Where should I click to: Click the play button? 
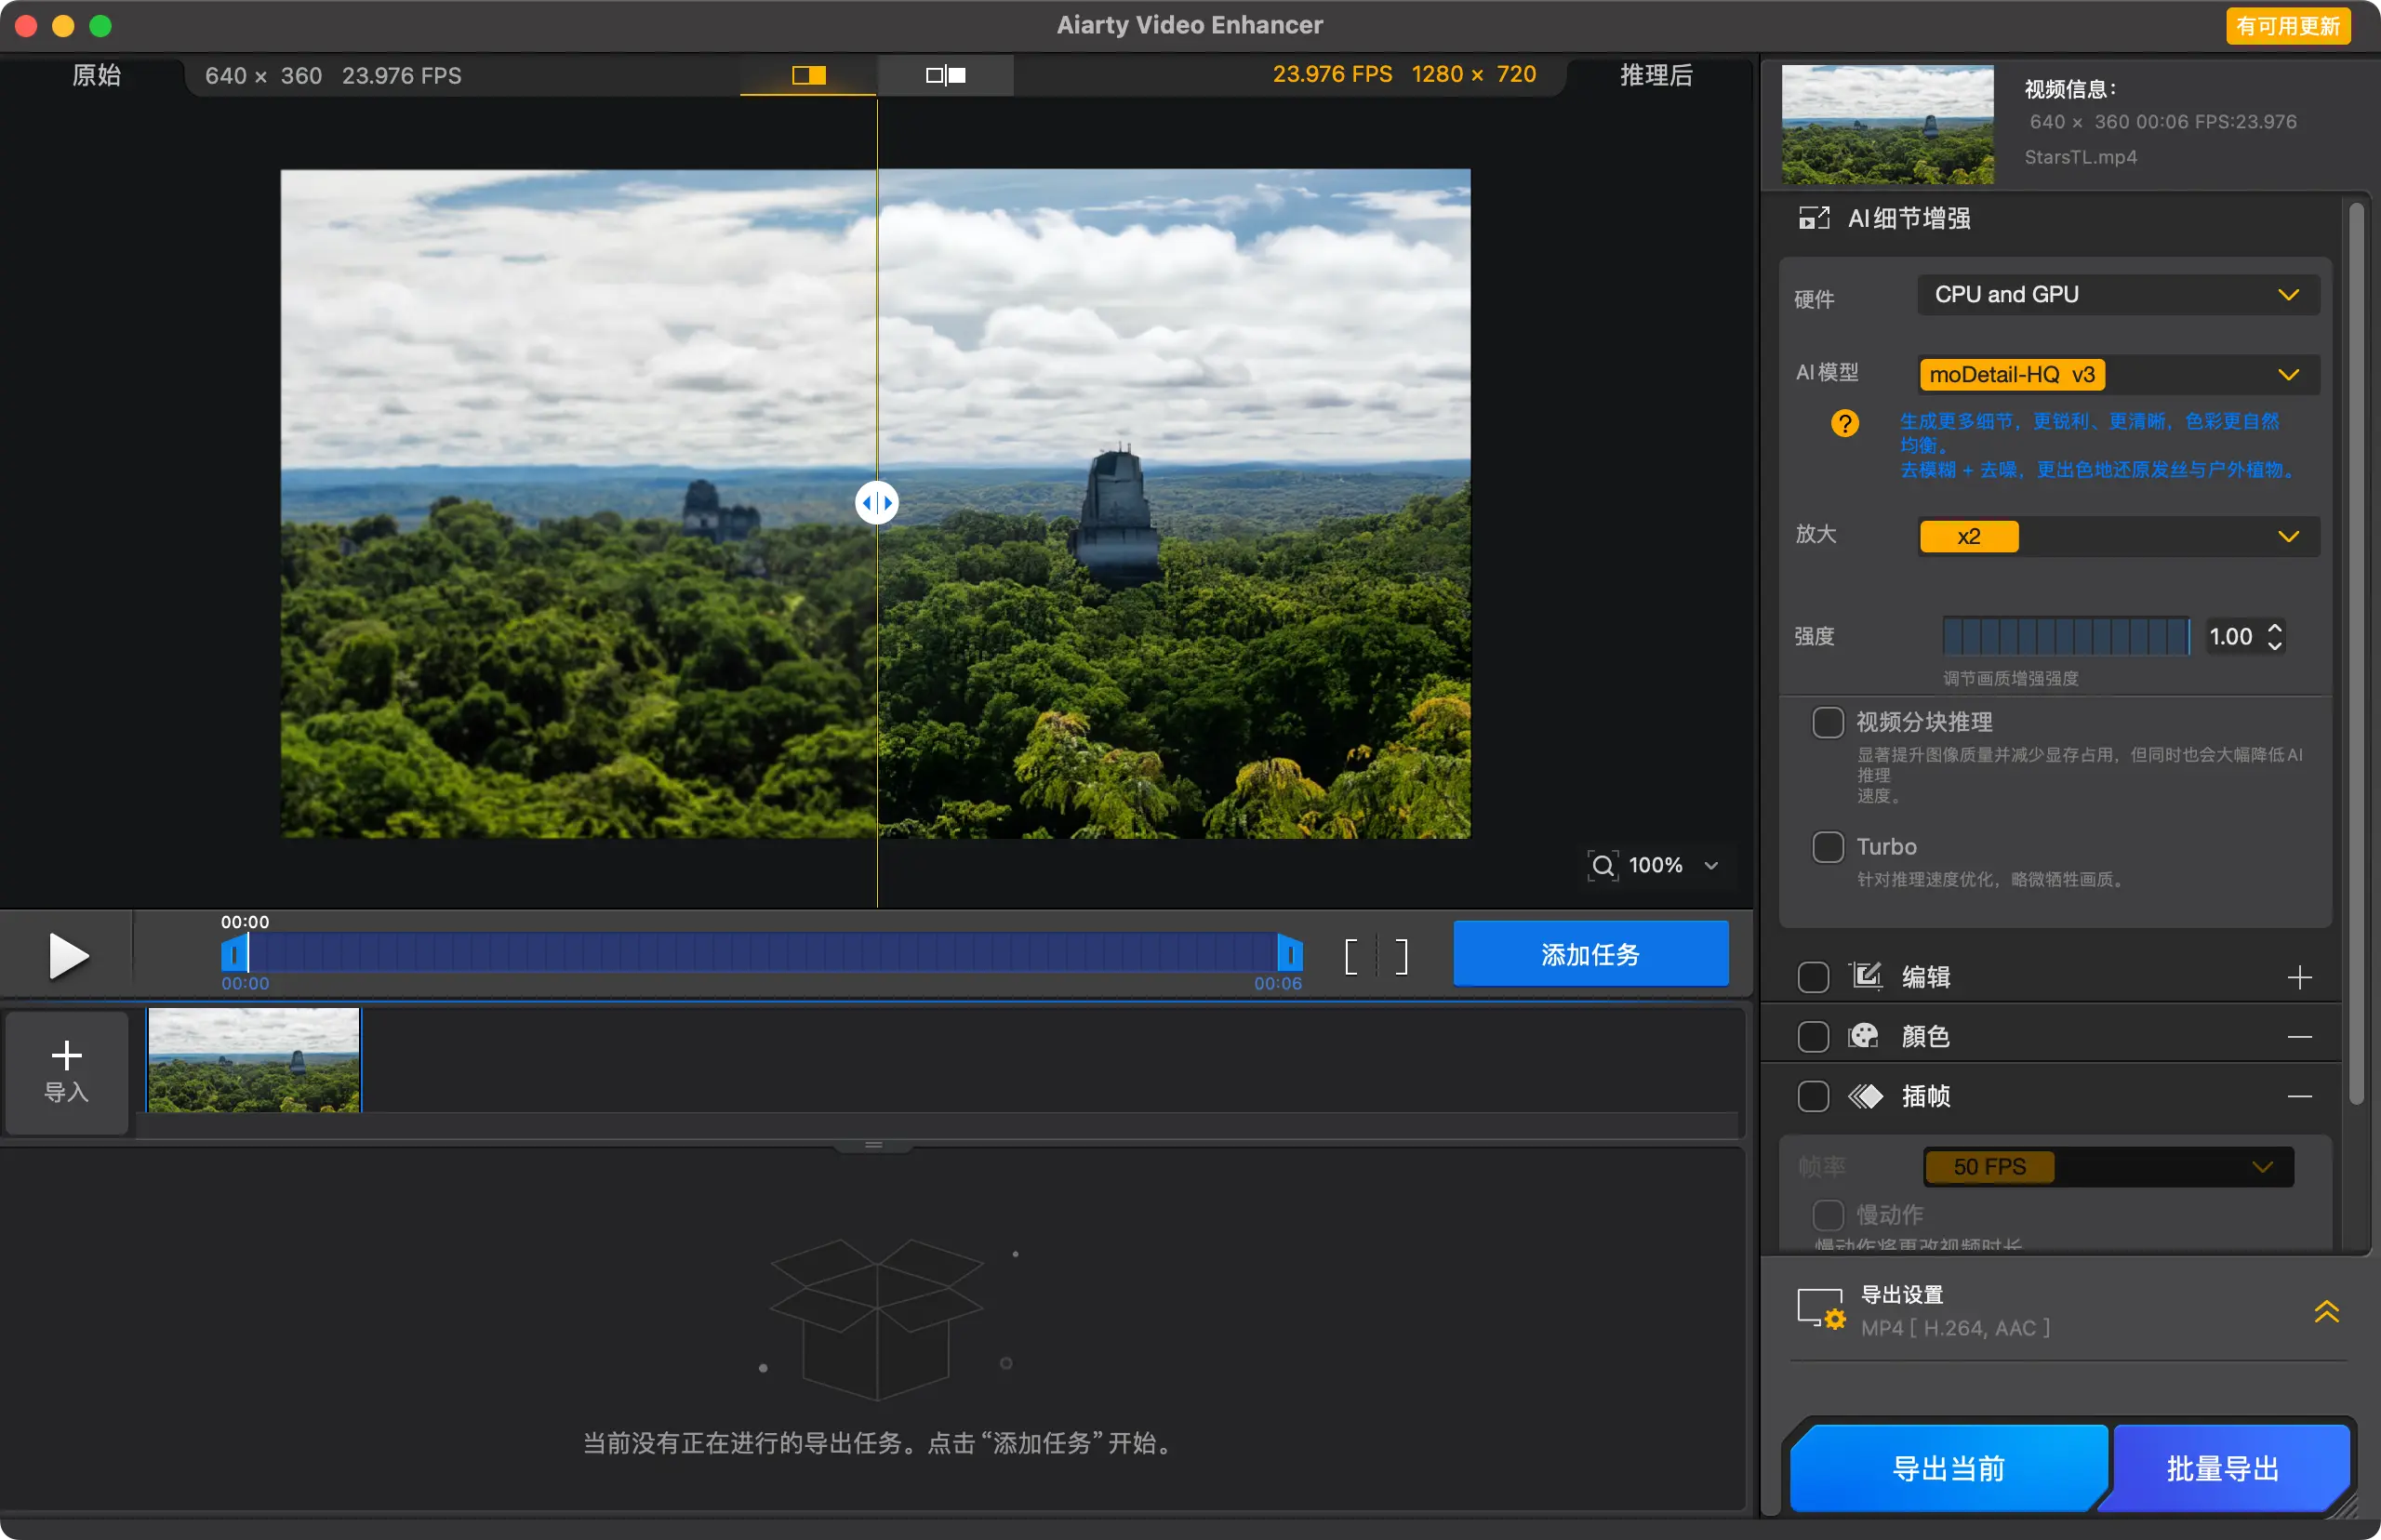pyautogui.click(x=68, y=955)
